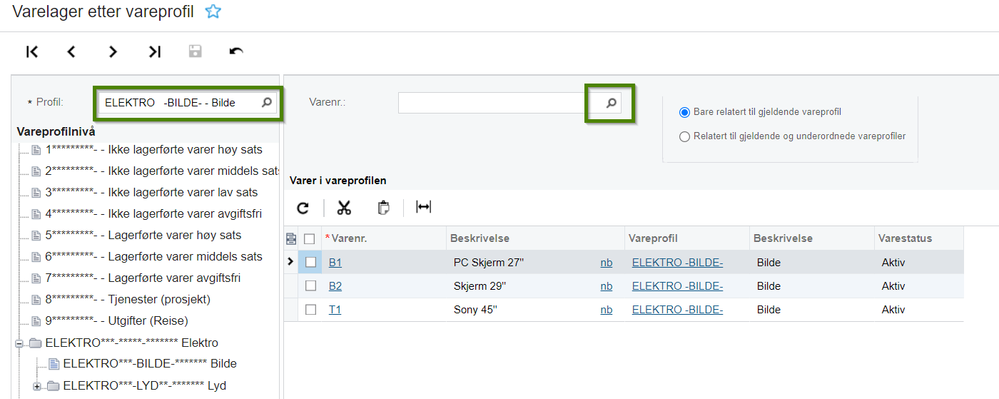Refresh the Varer i vareprofilen grid
This screenshot has height=399, width=999.
303,208
